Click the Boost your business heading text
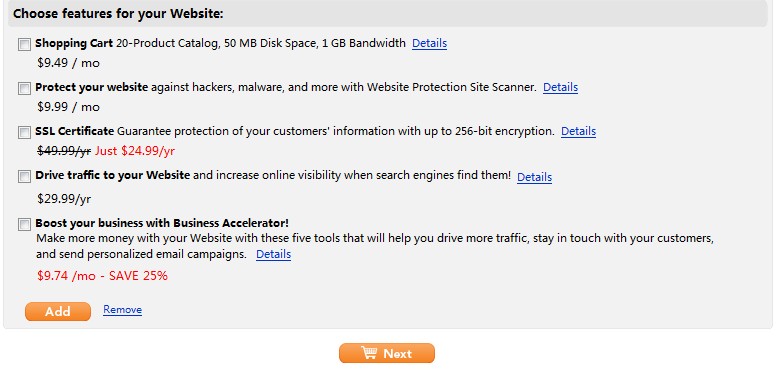The height and width of the screenshot is (377, 777). point(162,223)
